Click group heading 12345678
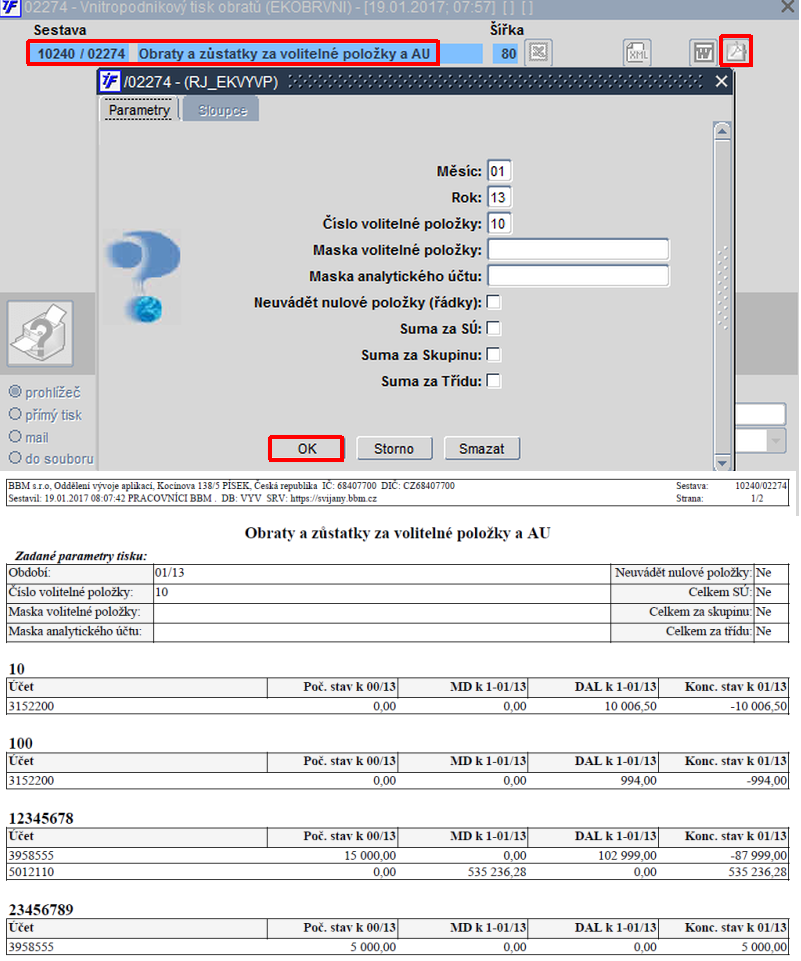Image resolution: width=801 pixels, height=961 pixels. pyautogui.click(x=41, y=819)
